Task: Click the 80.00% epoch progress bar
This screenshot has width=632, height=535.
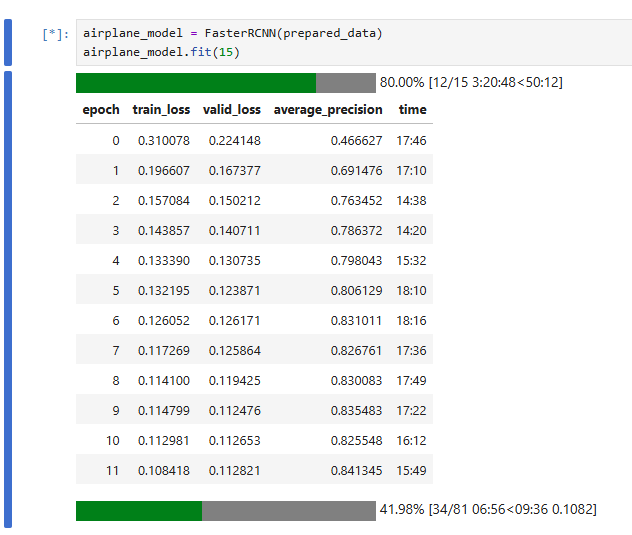Action: click(226, 83)
